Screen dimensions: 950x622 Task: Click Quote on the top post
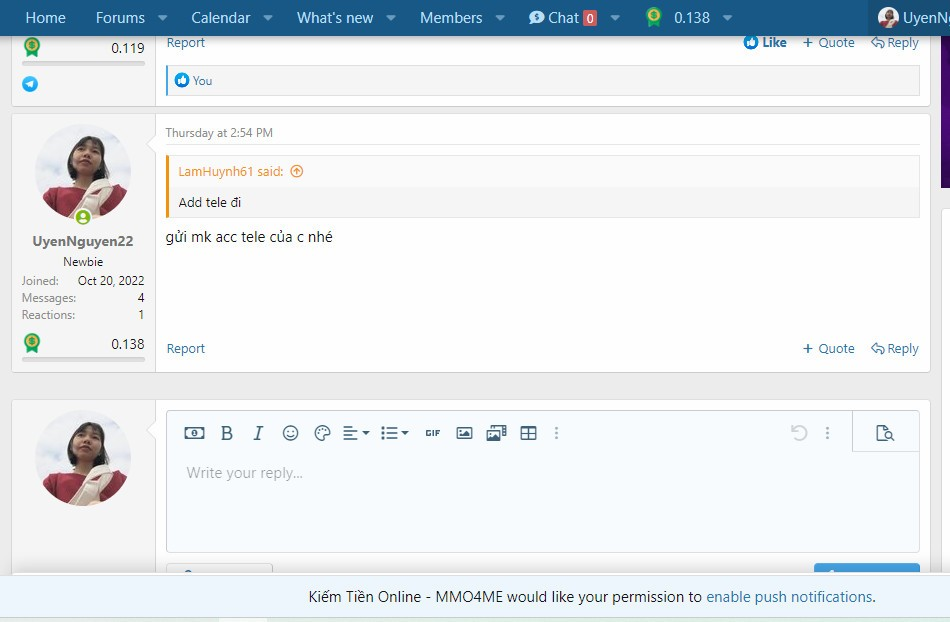click(828, 42)
